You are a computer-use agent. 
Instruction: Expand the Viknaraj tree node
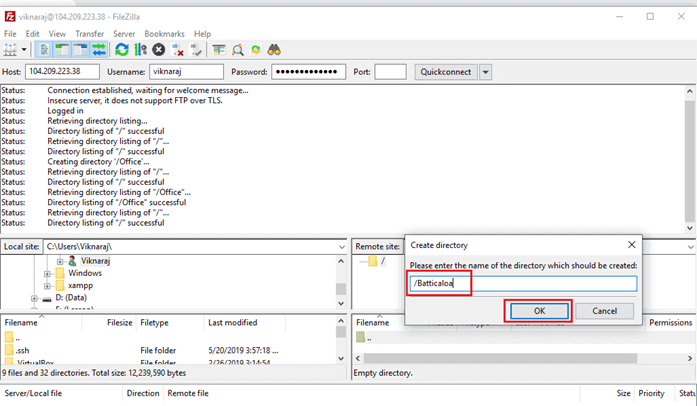[60, 261]
